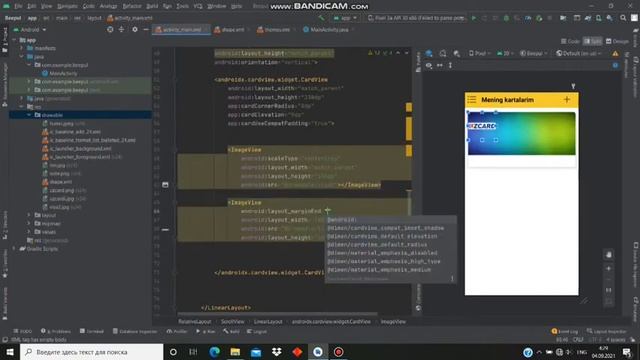Click the view options eye icon in the preview
The width and height of the screenshot is (640, 360).
coord(429,65)
